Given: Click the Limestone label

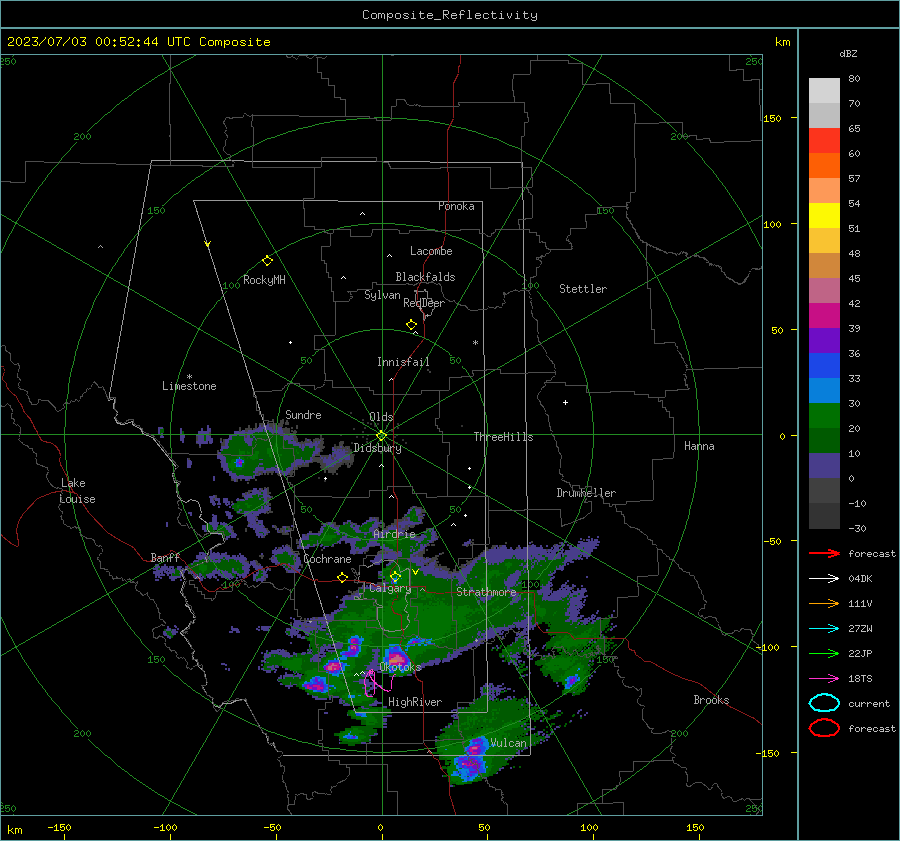Looking at the screenshot, I should [x=189, y=386].
